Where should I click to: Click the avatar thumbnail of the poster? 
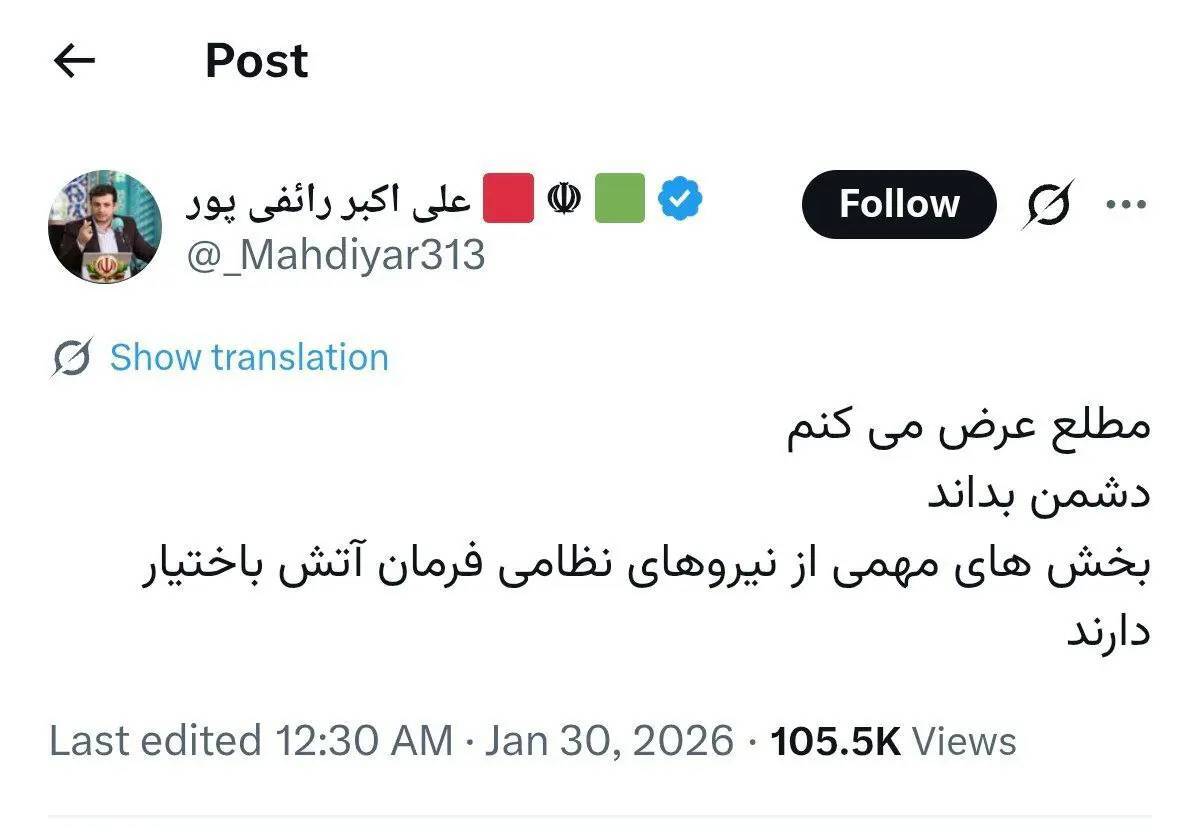tap(103, 224)
